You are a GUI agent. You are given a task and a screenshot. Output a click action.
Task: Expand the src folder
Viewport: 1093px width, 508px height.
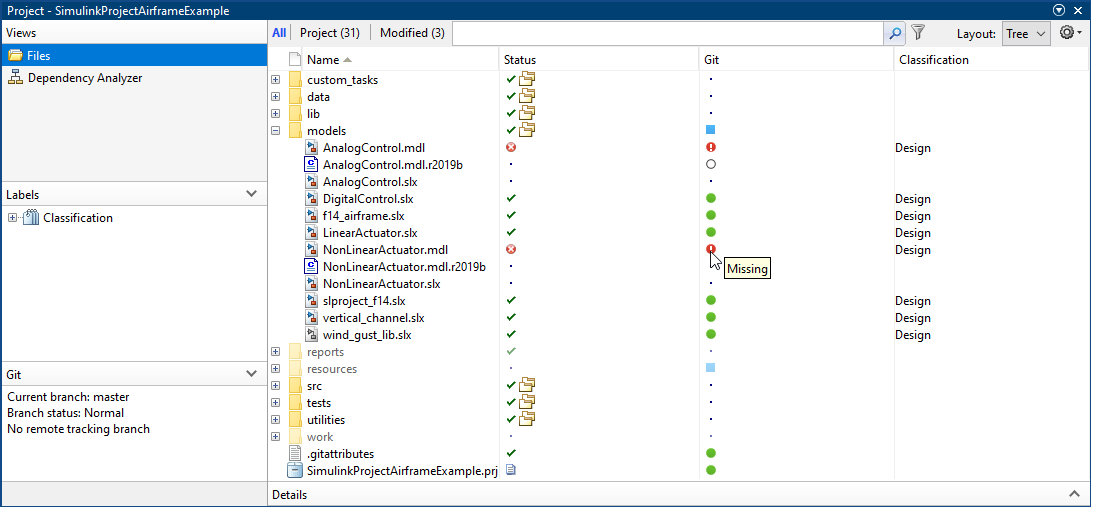point(275,386)
